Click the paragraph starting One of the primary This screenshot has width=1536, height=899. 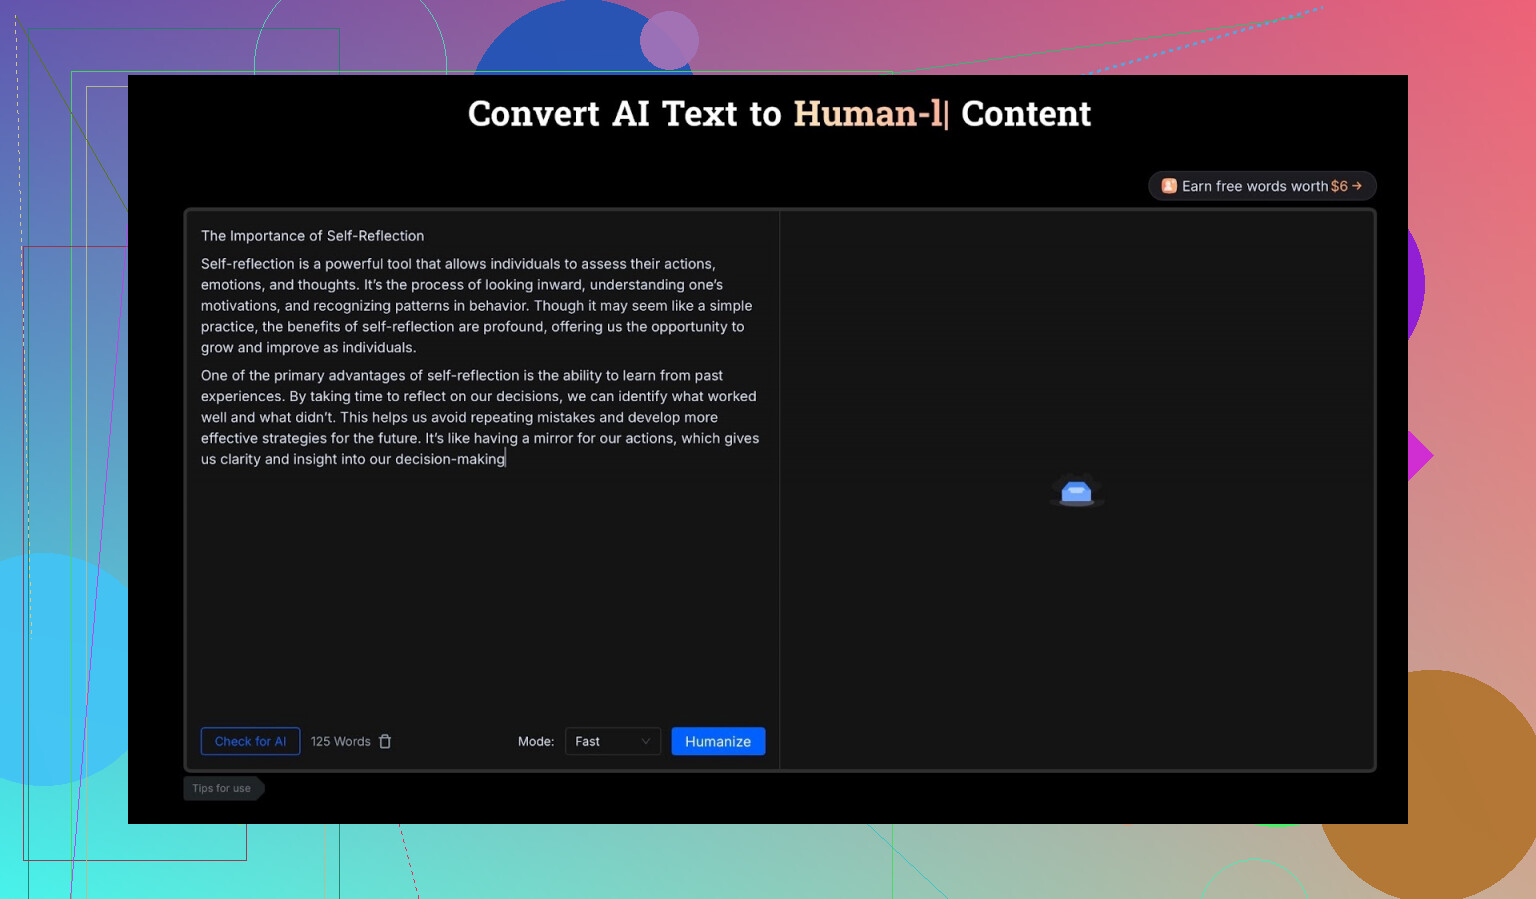click(478, 417)
